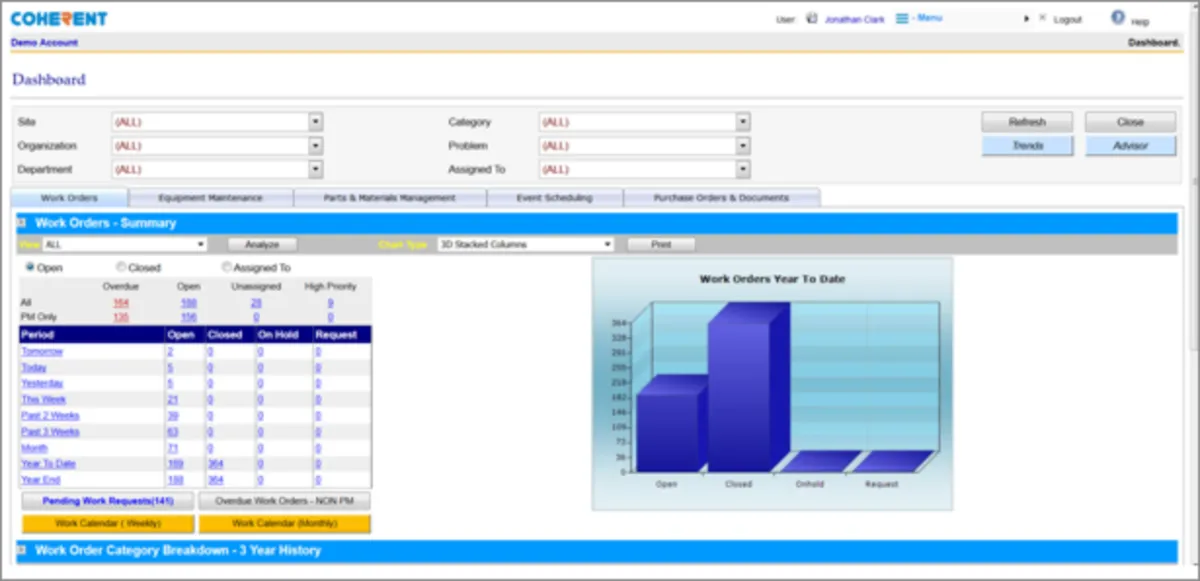Click the Closed bar in the chart
This screenshot has width=1200, height=581.
tap(748, 388)
